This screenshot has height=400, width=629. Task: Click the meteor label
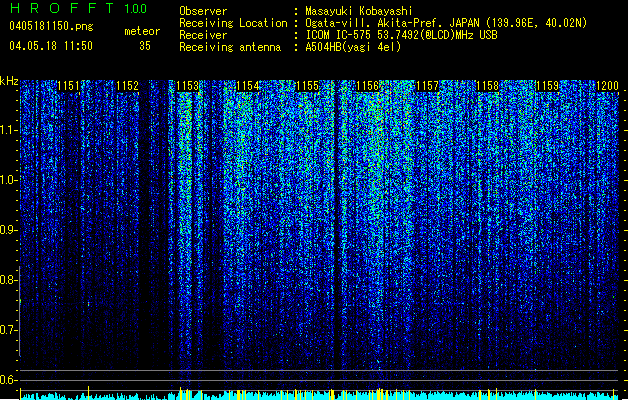142,31
